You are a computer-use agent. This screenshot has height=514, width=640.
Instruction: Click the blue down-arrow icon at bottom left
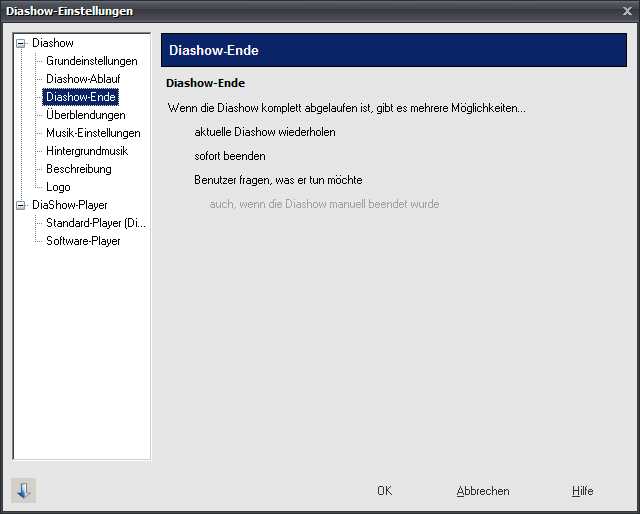click(x=24, y=490)
